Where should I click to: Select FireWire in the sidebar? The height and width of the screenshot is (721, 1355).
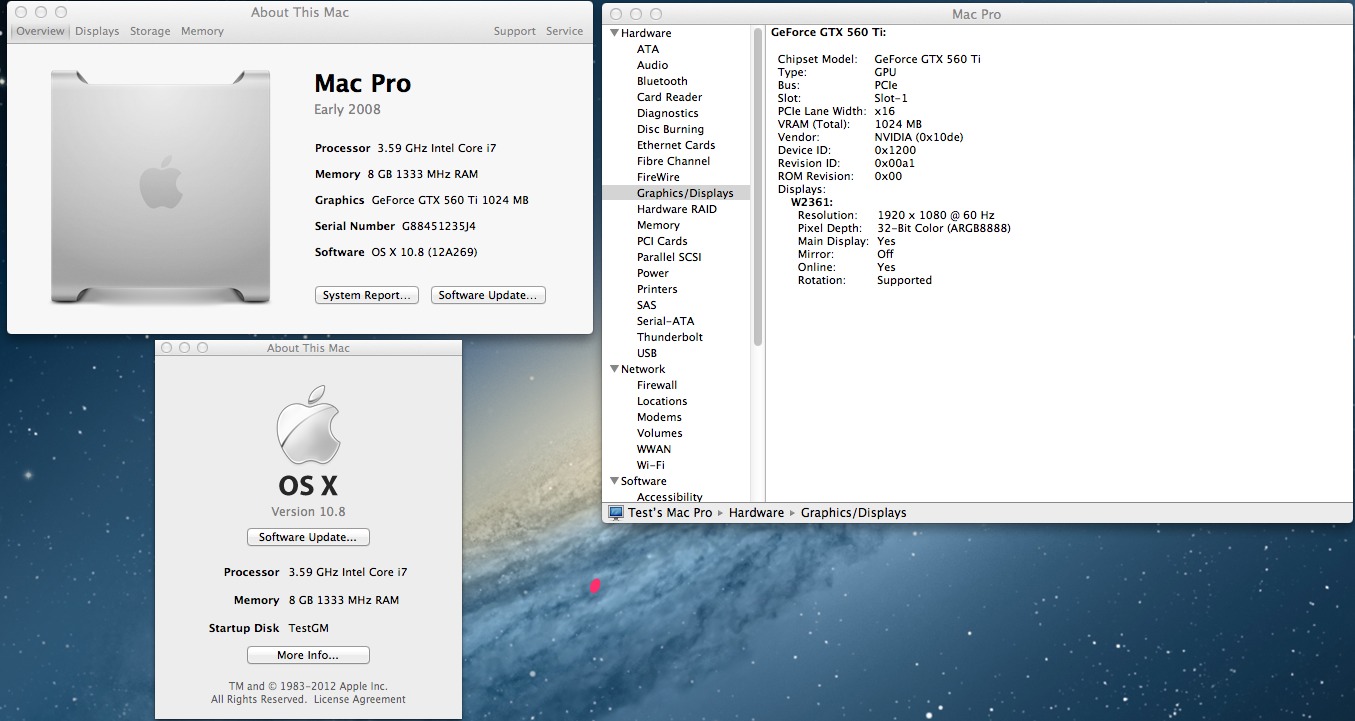[658, 177]
